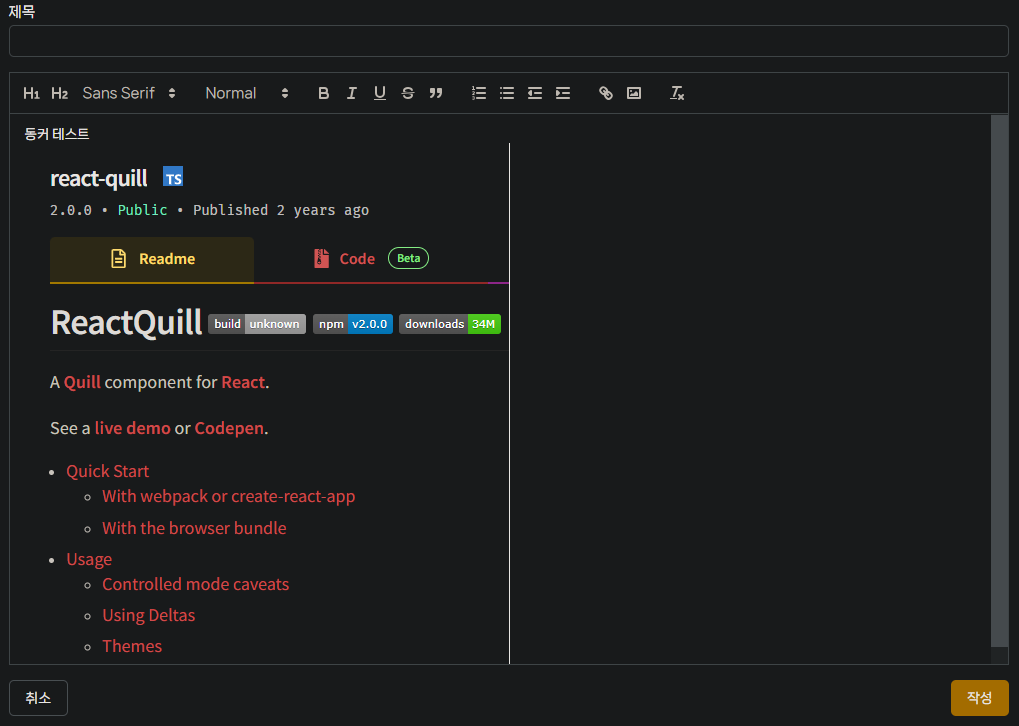Screen dimensions: 1019x726
Task: Insert an image into editor
Action: point(634,94)
